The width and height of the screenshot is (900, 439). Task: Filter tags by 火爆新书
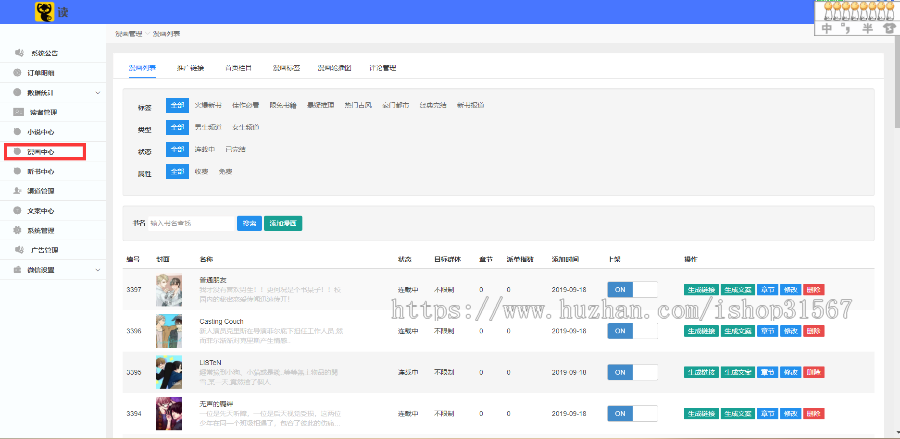(208, 106)
